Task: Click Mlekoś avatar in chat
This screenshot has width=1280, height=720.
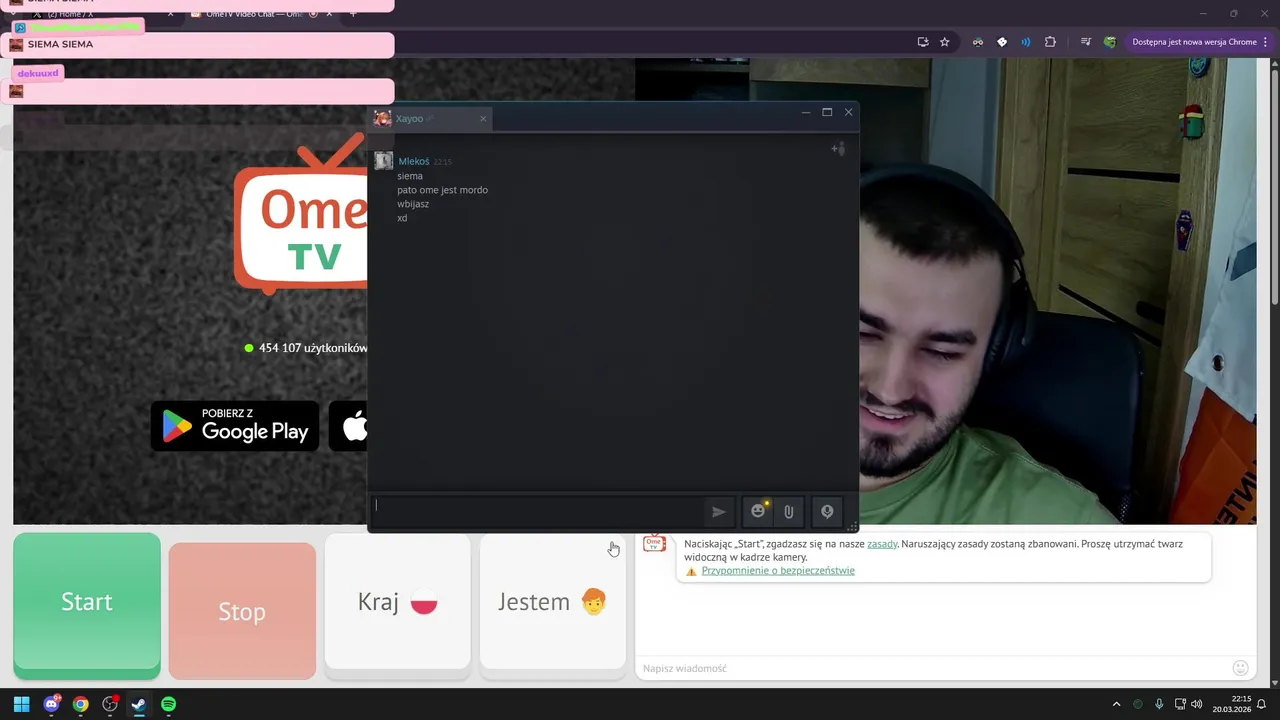Action: pyautogui.click(x=384, y=161)
